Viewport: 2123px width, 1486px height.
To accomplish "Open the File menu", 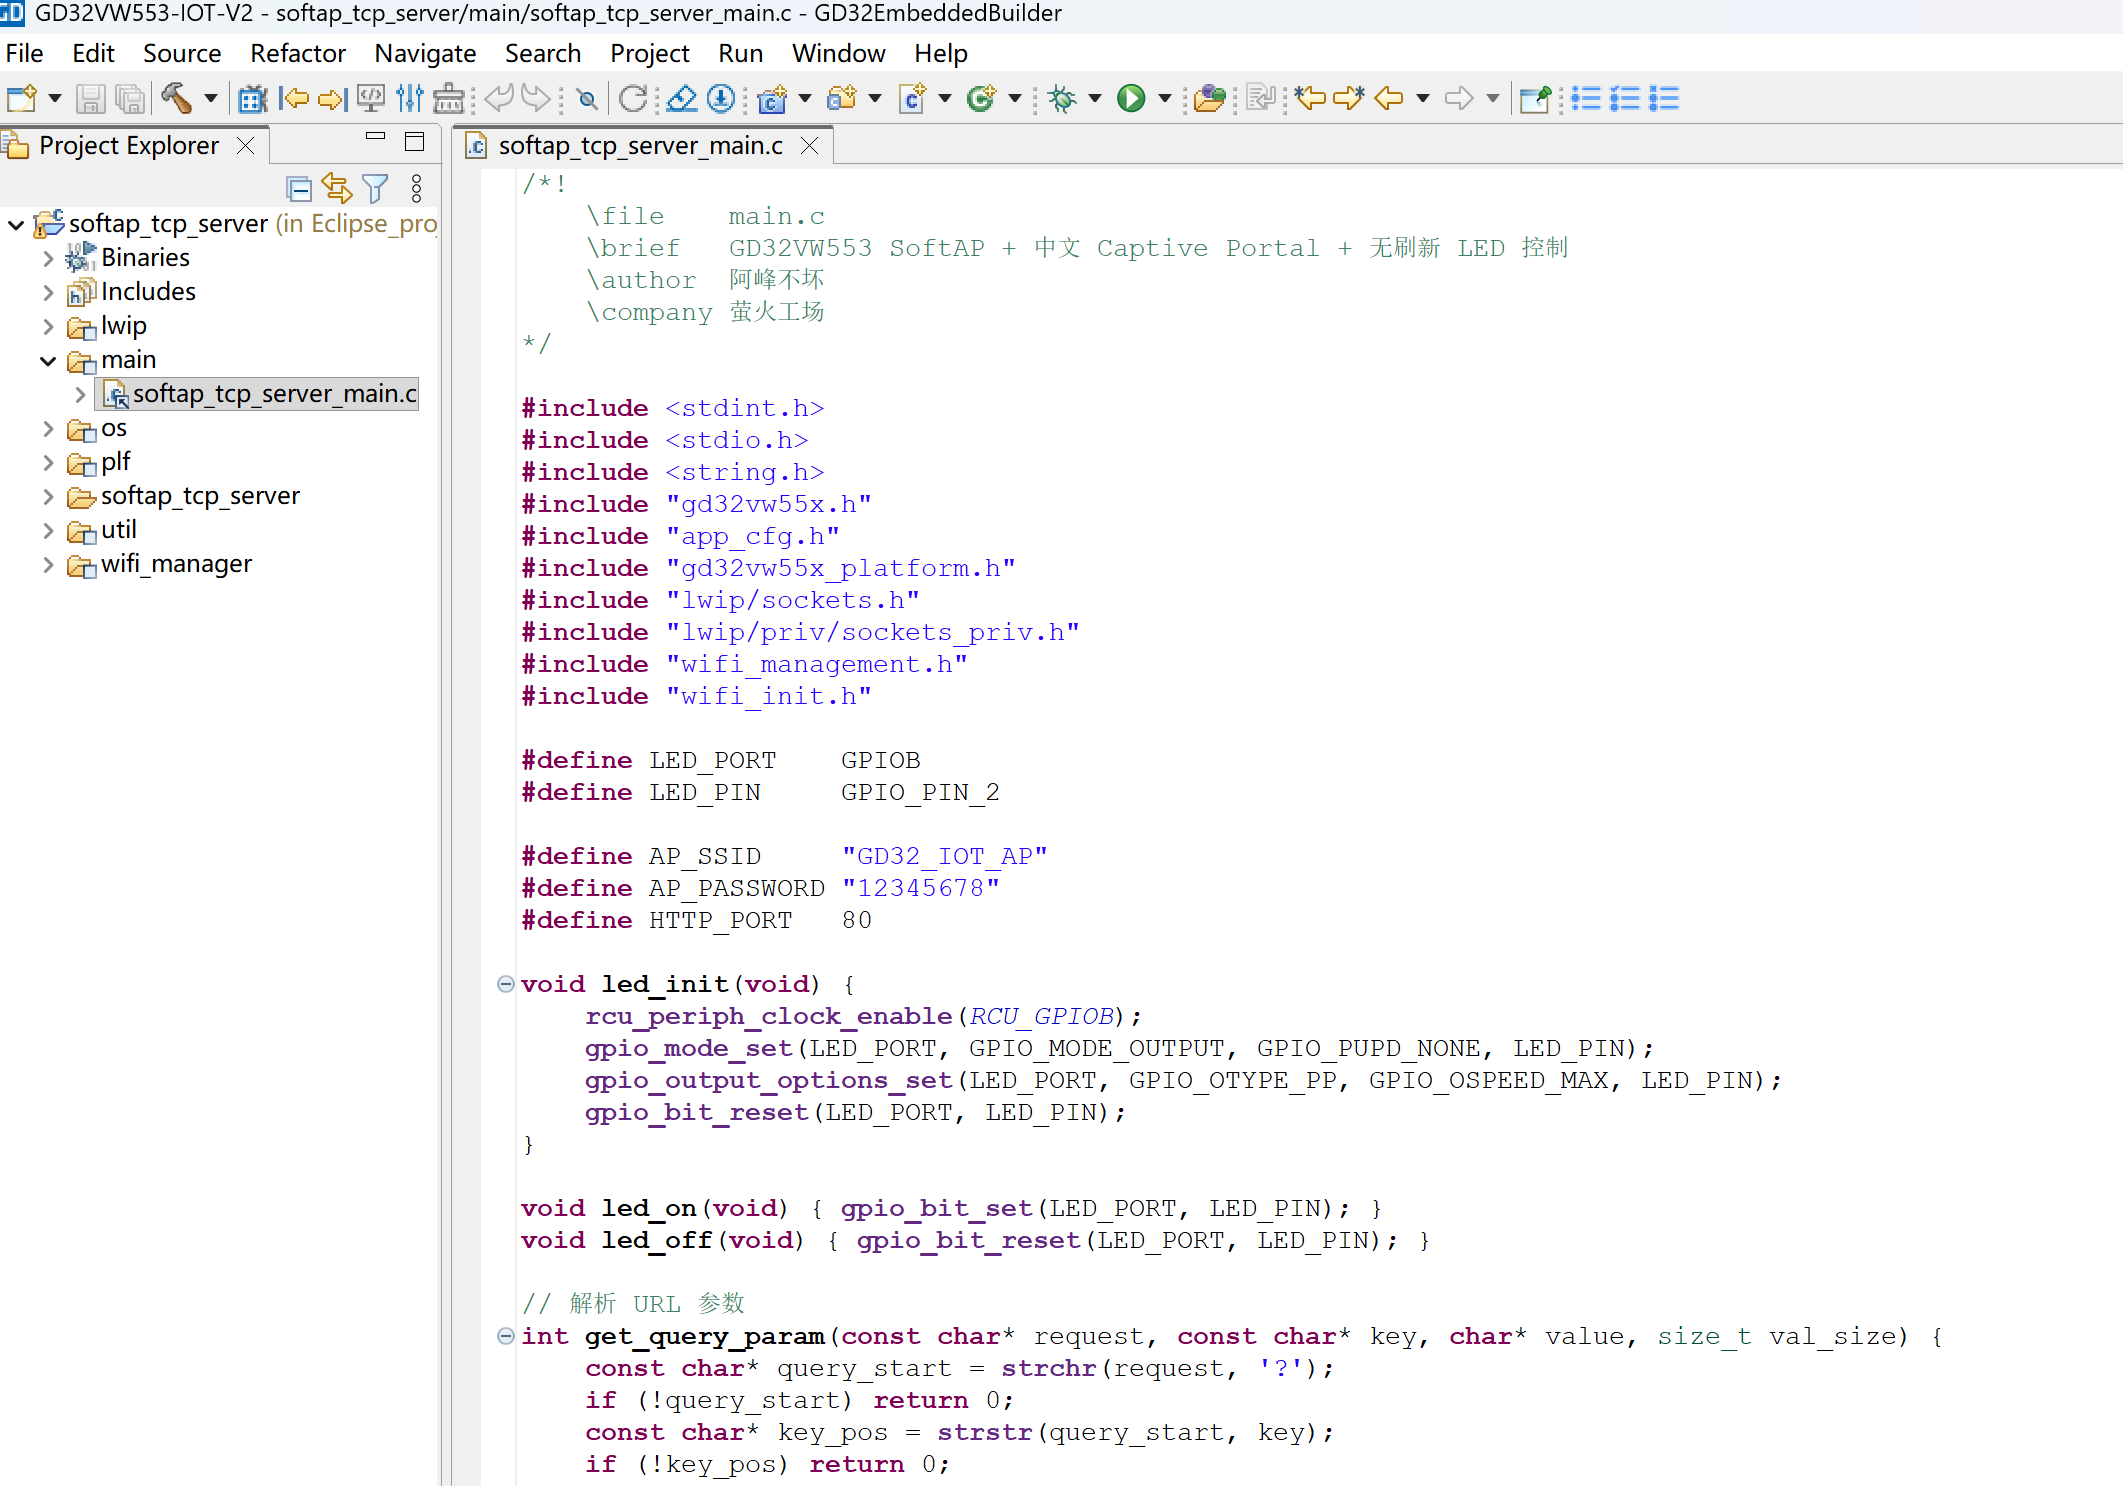I will pyautogui.click(x=24, y=53).
